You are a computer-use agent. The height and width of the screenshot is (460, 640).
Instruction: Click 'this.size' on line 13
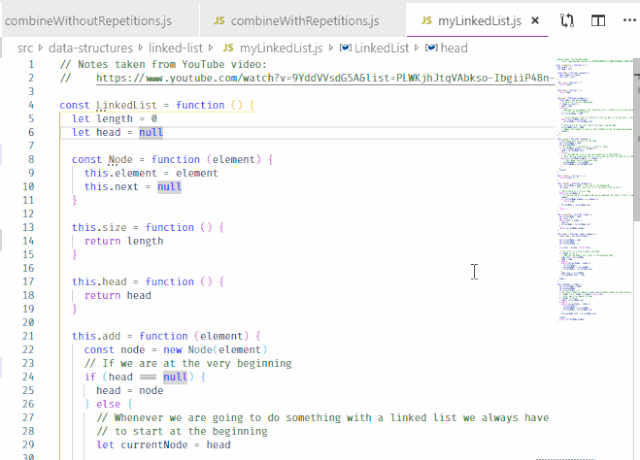(x=99, y=227)
